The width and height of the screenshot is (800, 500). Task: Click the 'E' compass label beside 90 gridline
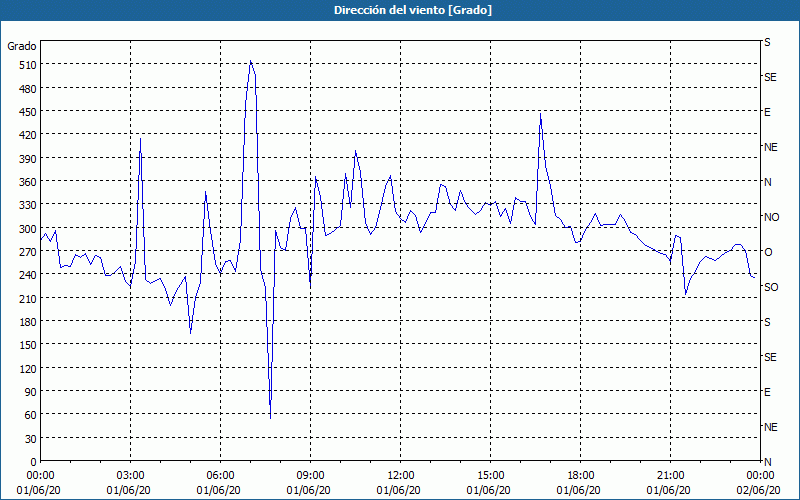pyautogui.click(x=767, y=392)
